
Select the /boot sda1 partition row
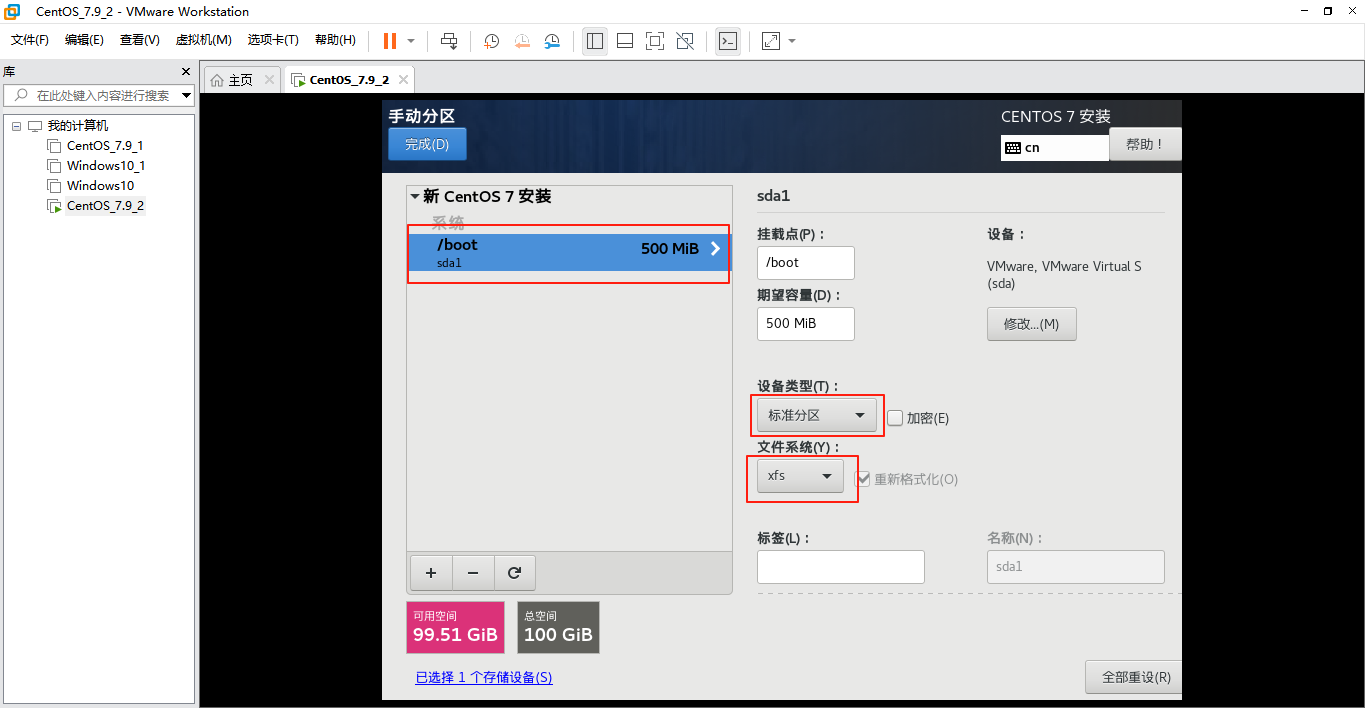(x=569, y=253)
